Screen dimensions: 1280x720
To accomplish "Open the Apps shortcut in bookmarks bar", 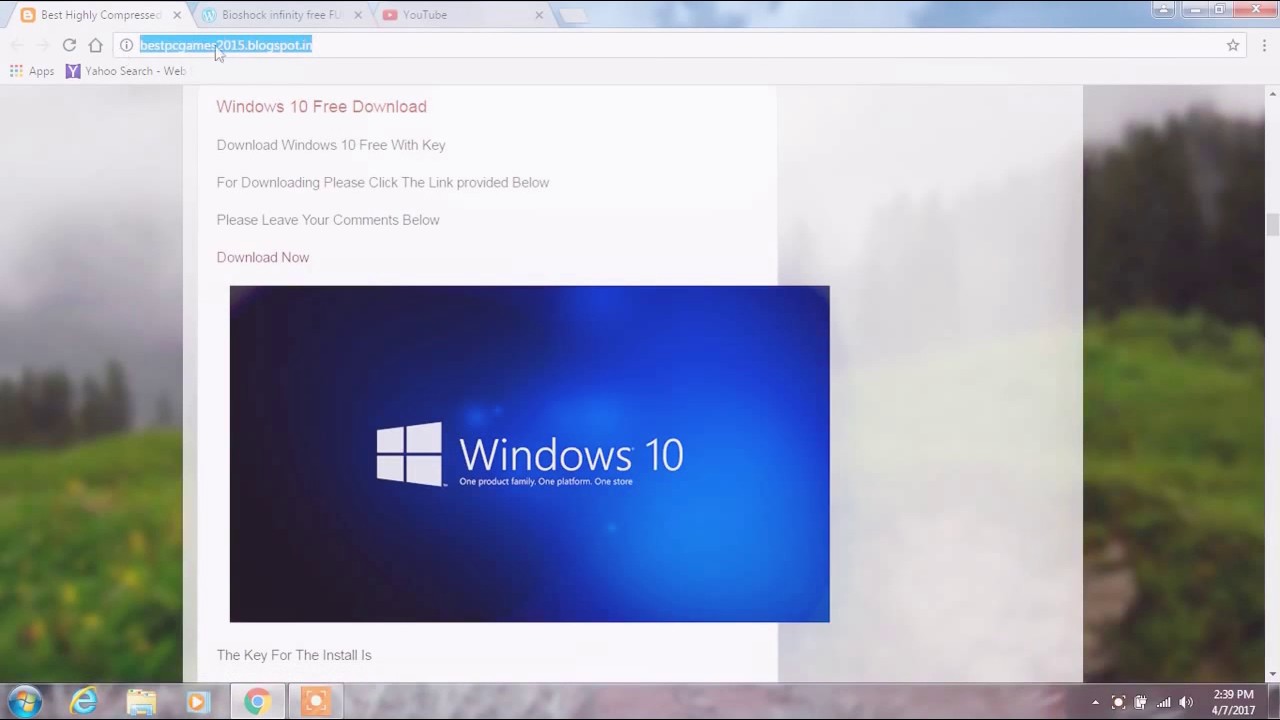I will pyautogui.click(x=32, y=71).
